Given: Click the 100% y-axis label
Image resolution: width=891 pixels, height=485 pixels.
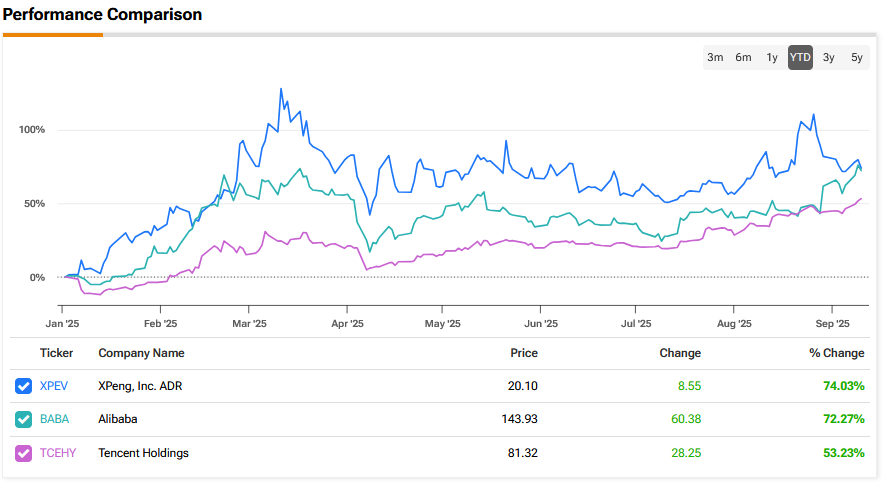Looking at the screenshot, I should coord(32,130).
